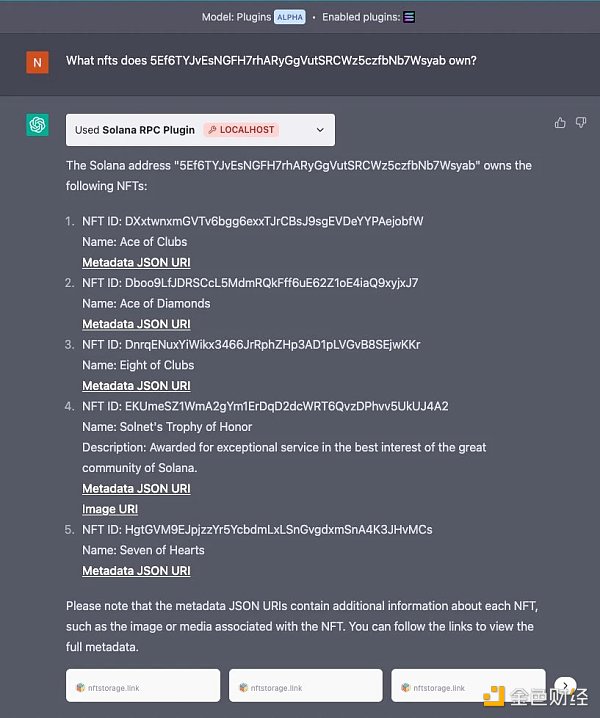Open Metadata JSON URI for Eight of Clubs

pos(136,386)
